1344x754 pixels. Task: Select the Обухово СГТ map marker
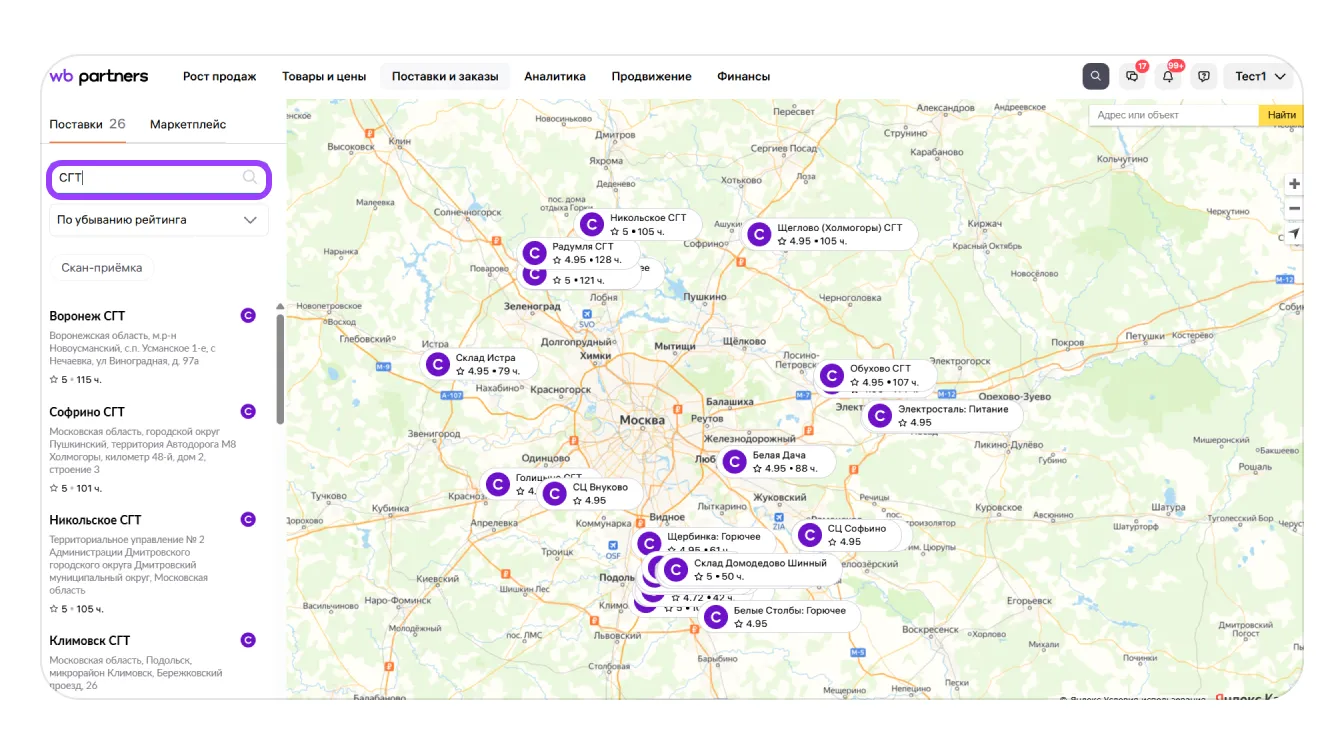tap(877, 375)
